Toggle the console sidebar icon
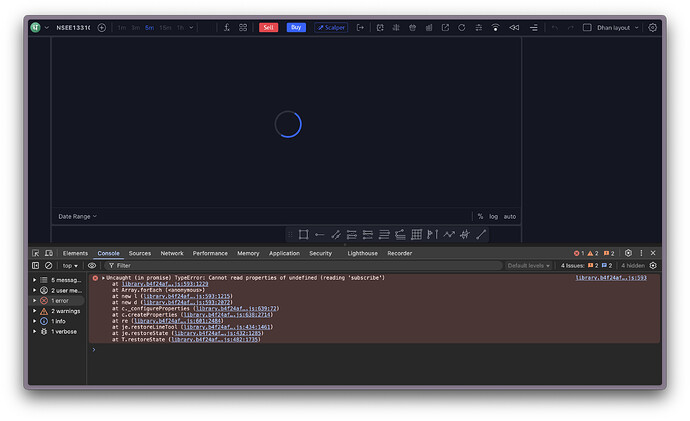This screenshot has height=421, width=690. (36, 265)
